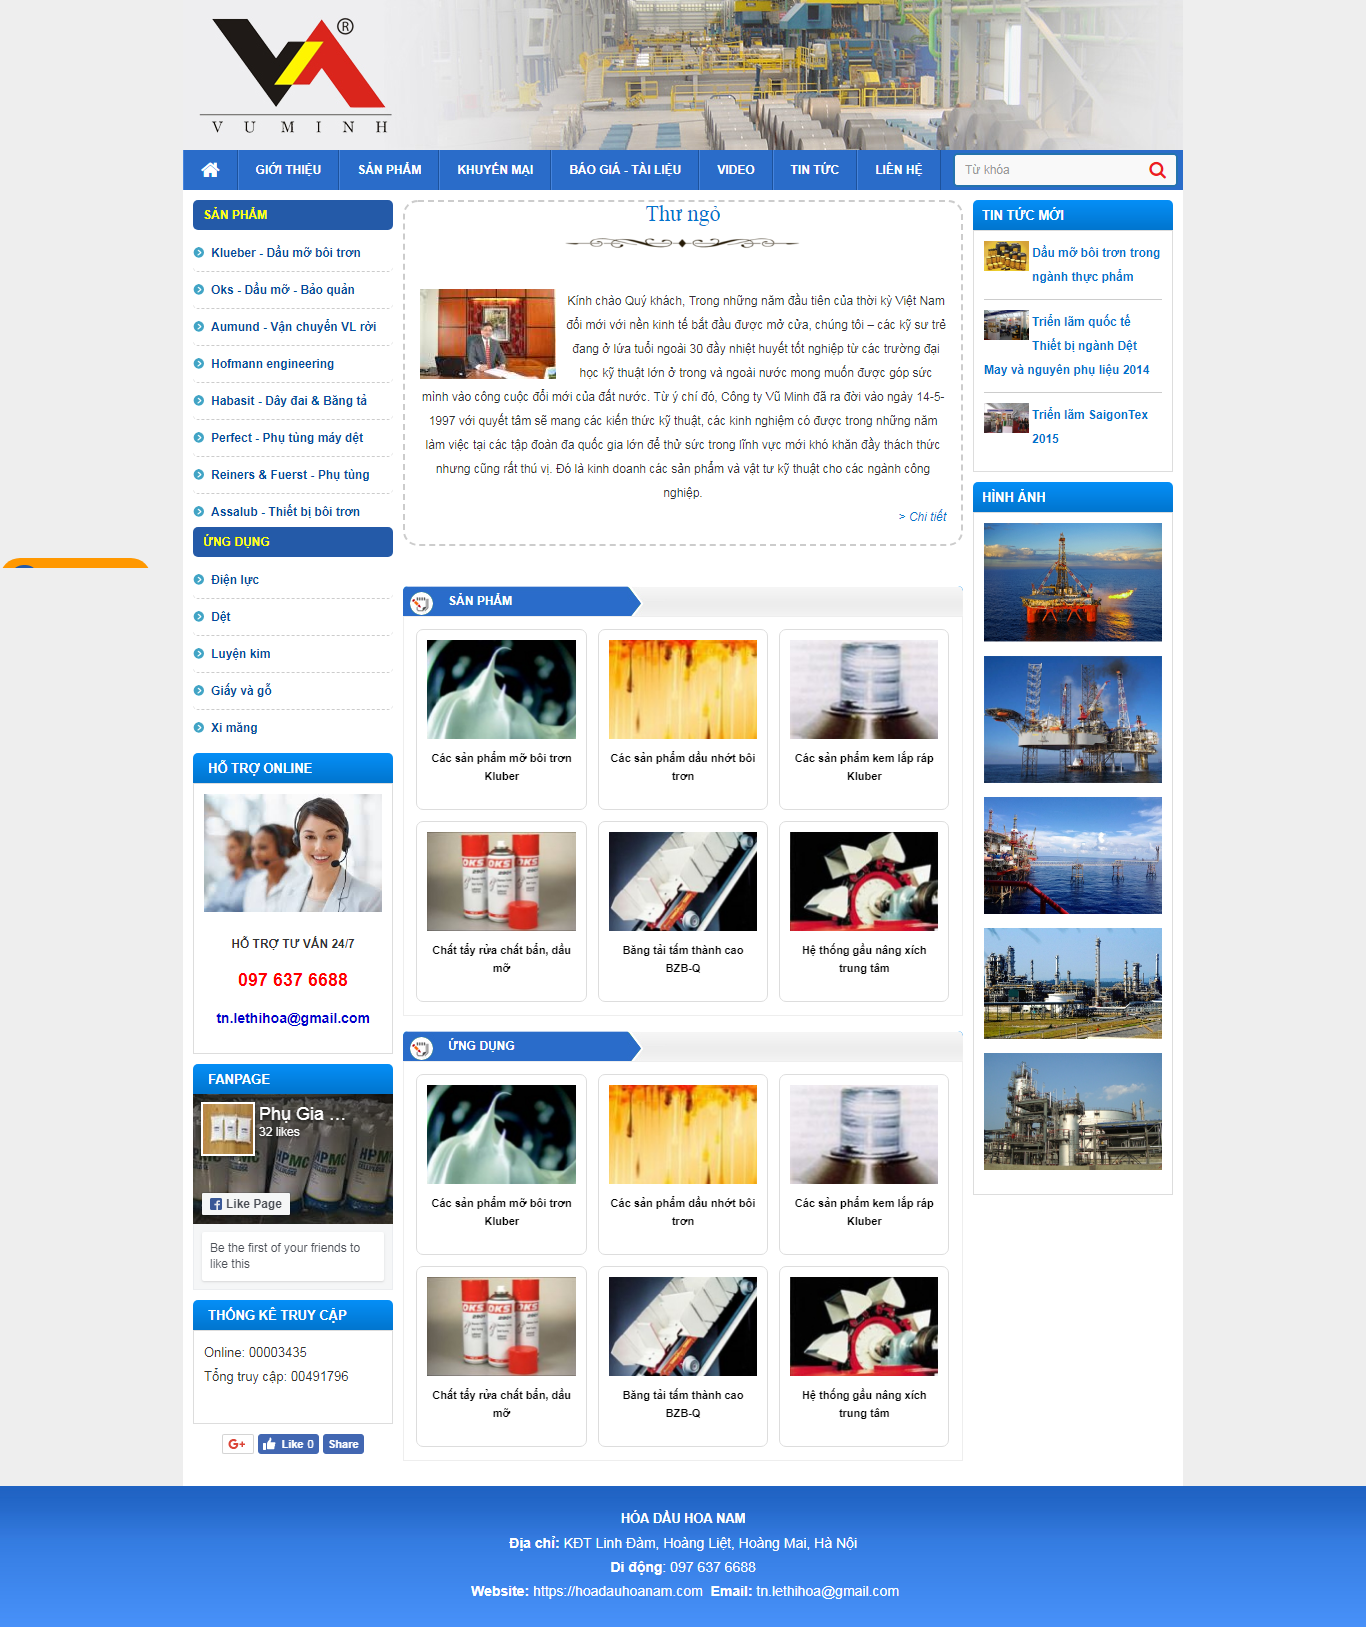Click the tn.lethihoa@gmail.com support email
The image size is (1366, 1627).
293,1018
